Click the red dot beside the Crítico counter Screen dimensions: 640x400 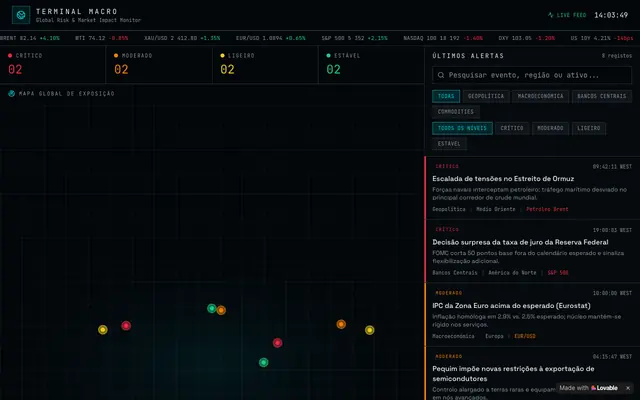point(10,56)
